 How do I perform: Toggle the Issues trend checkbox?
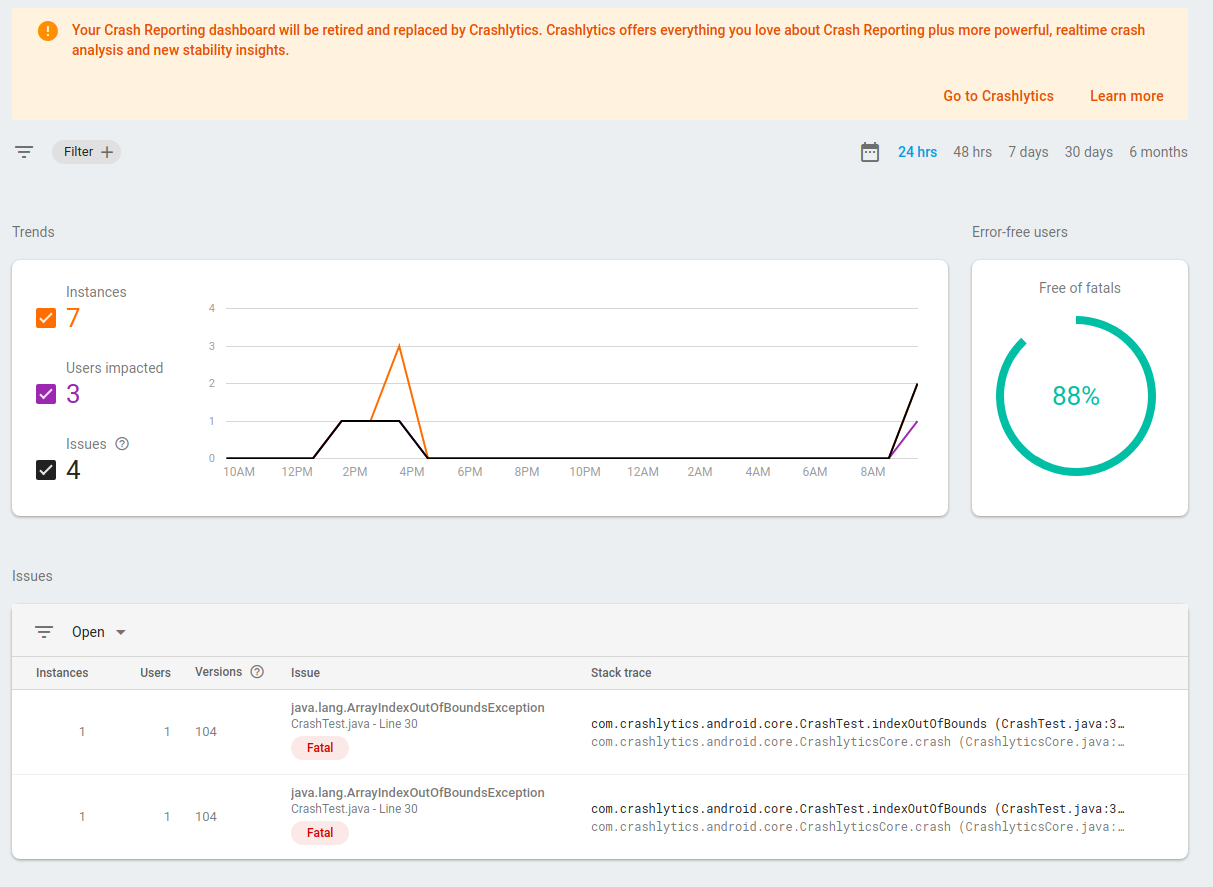click(46, 470)
